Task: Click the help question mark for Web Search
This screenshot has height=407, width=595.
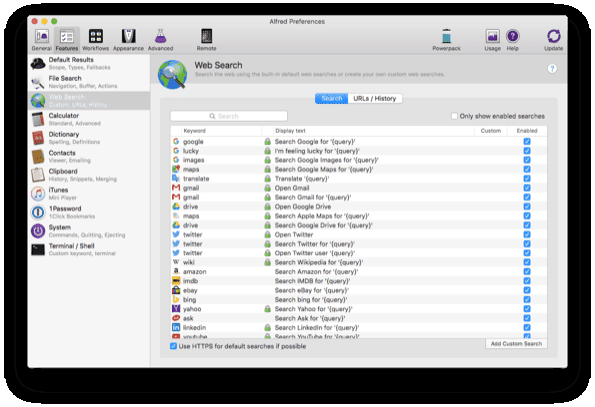Action: coord(552,69)
